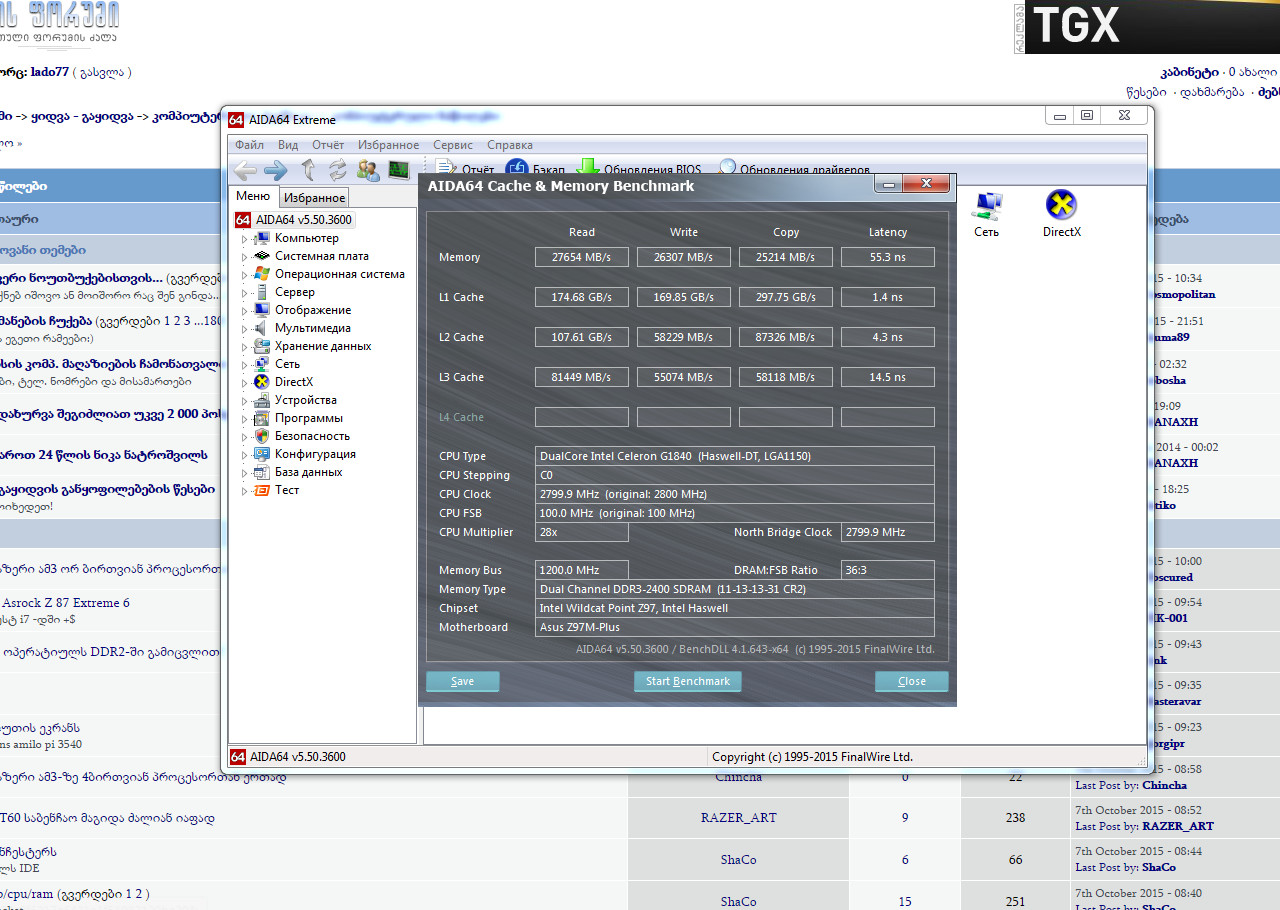Click the up-level arrow in AIDA64 toolbar

pos(308,170)
